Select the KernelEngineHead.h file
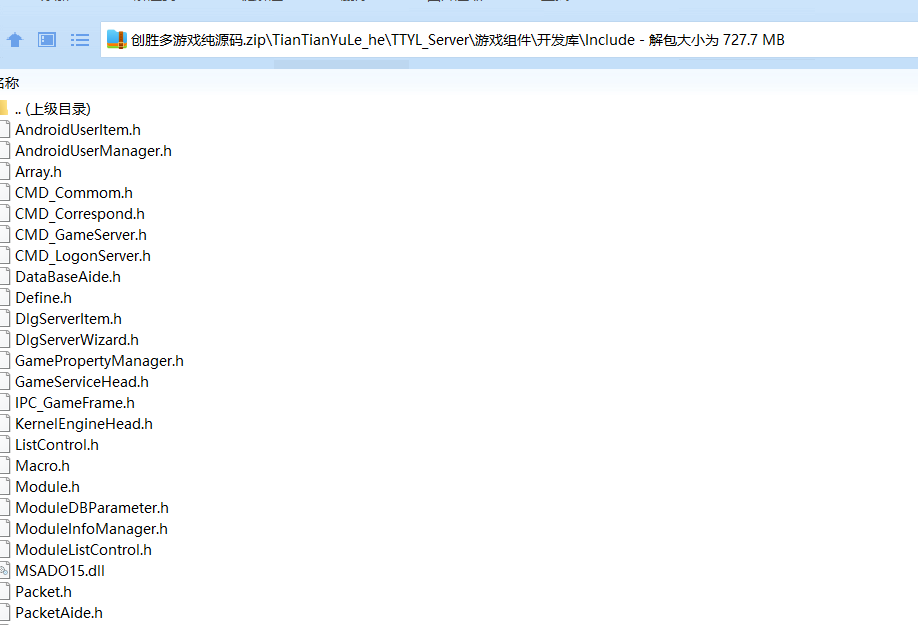918x625 pixels. coord(83,424)
